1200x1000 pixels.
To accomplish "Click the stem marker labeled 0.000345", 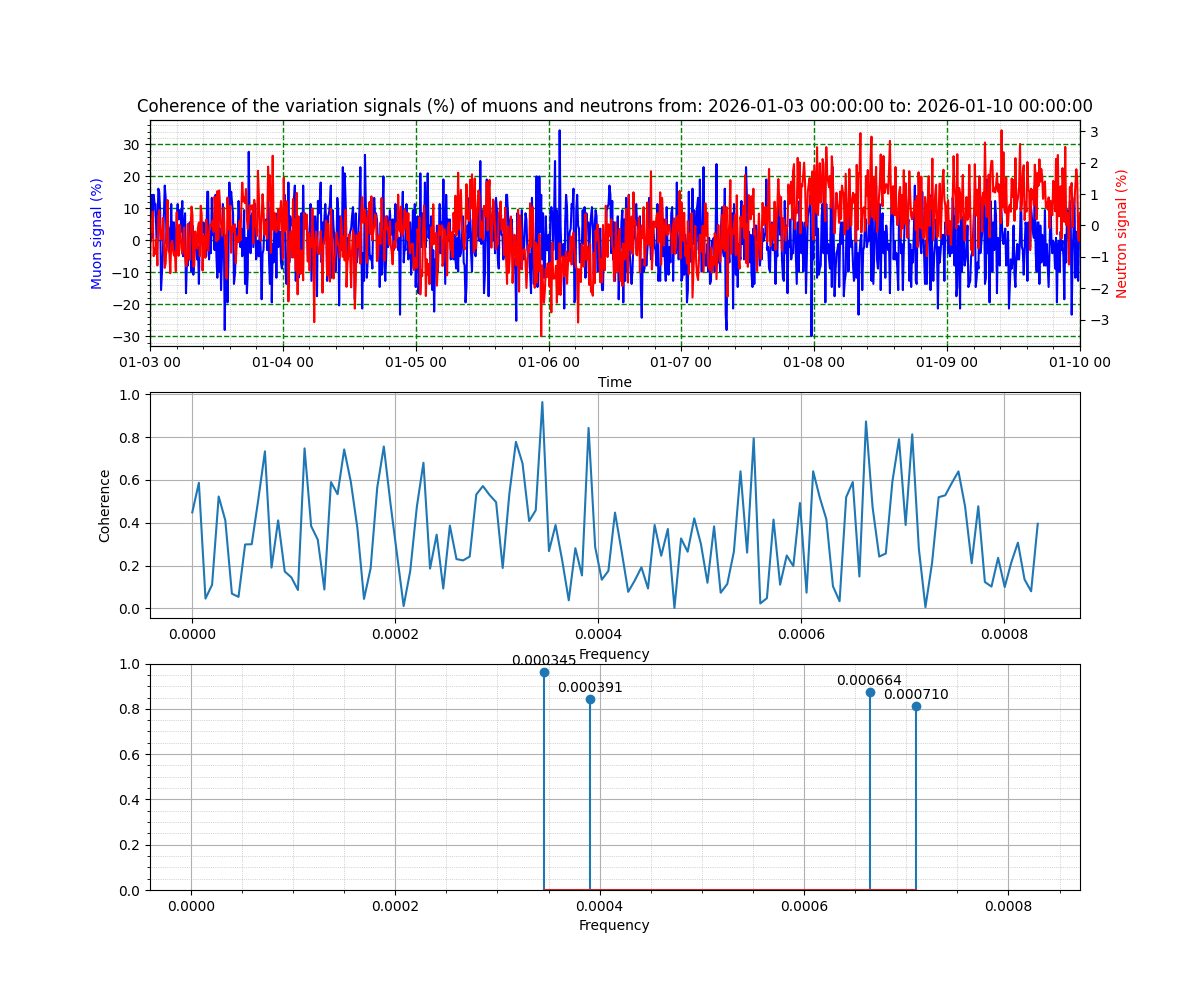I will coord(544,672).
